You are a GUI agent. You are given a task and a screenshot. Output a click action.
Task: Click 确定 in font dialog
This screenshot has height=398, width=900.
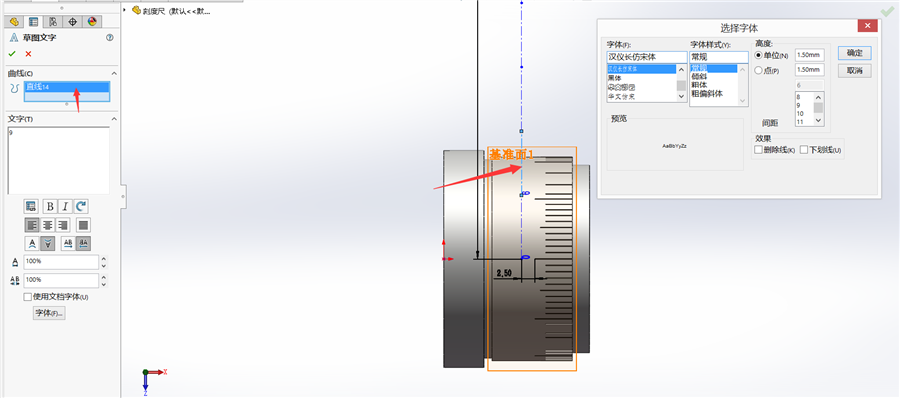coord(855,53)
